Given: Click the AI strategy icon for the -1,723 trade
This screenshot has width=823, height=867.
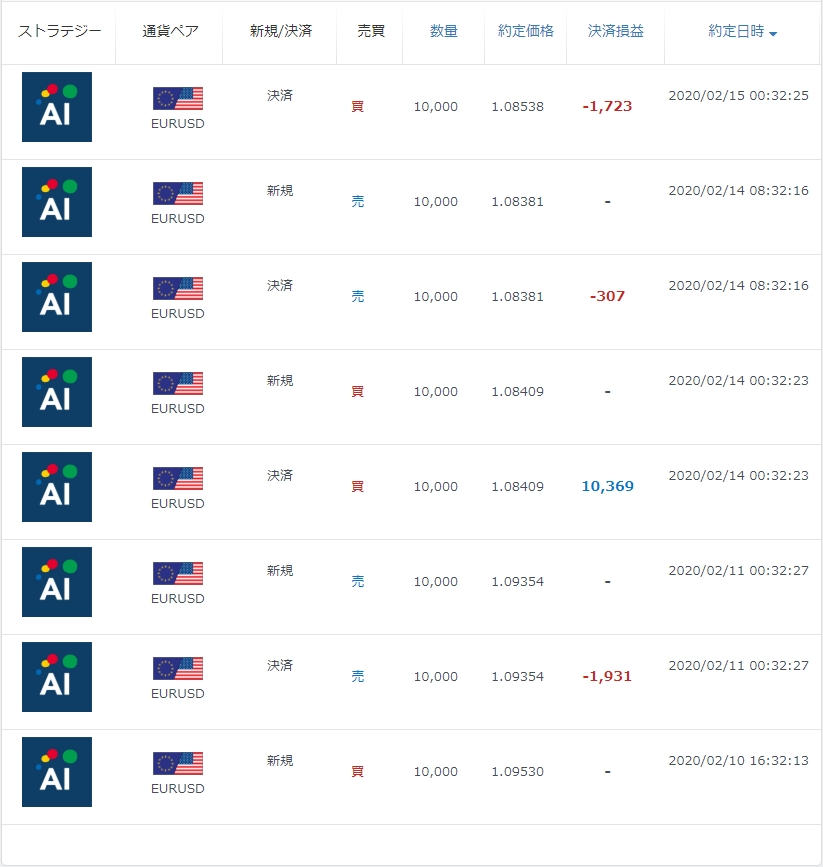Looking at the screenshot, I should pyautogui.click(x=57, y=107).
